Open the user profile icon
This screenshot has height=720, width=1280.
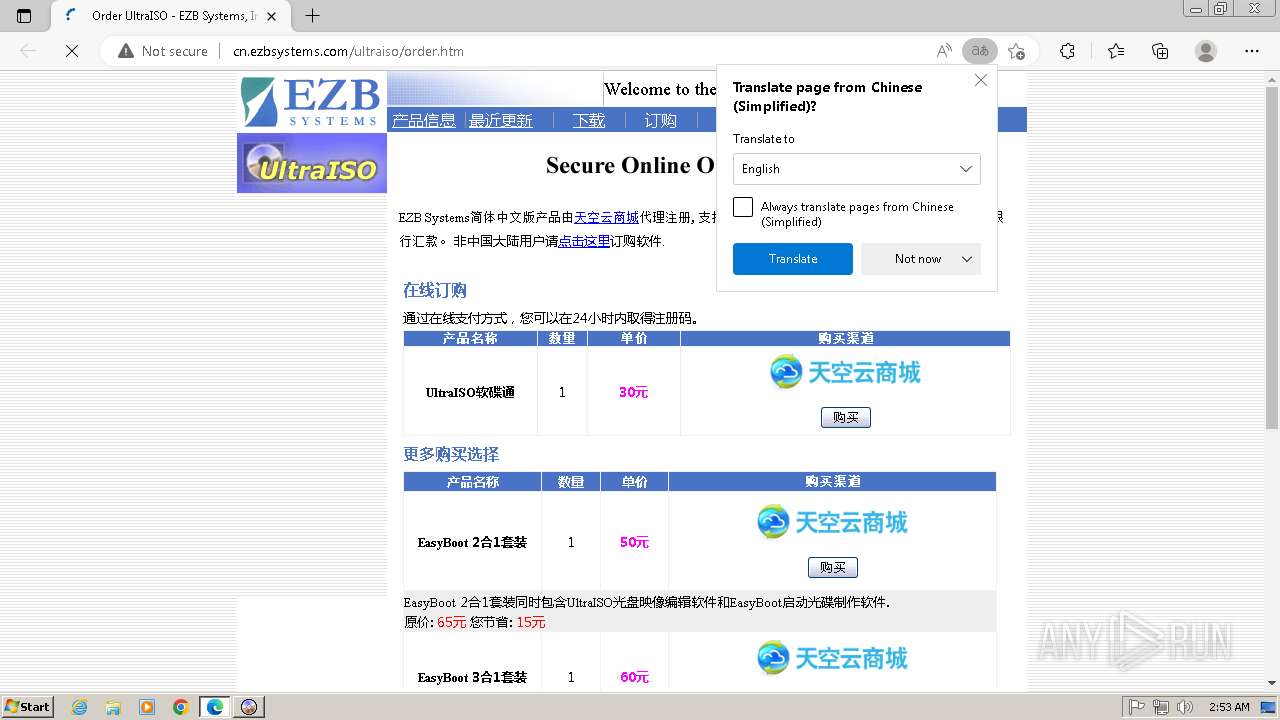pyautogui.click(x=1206, y=51)
